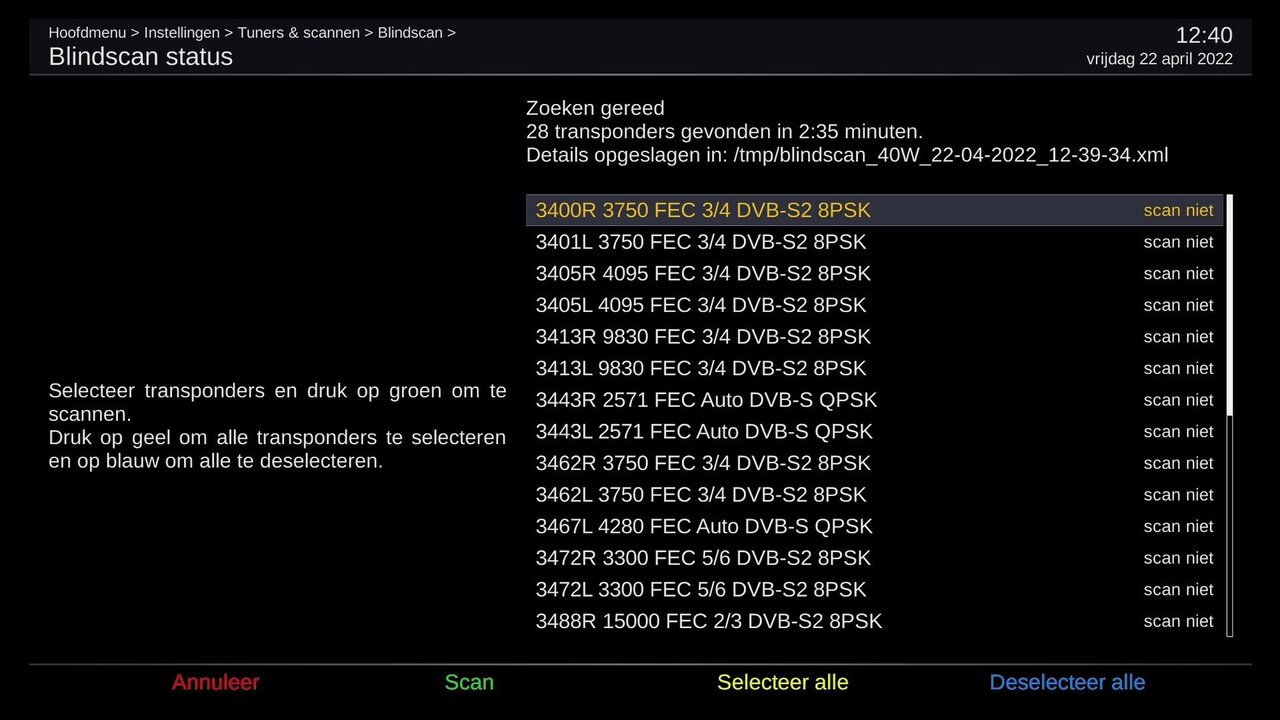Click the Blindscan breadcrumb in the header

coord(410,33)
